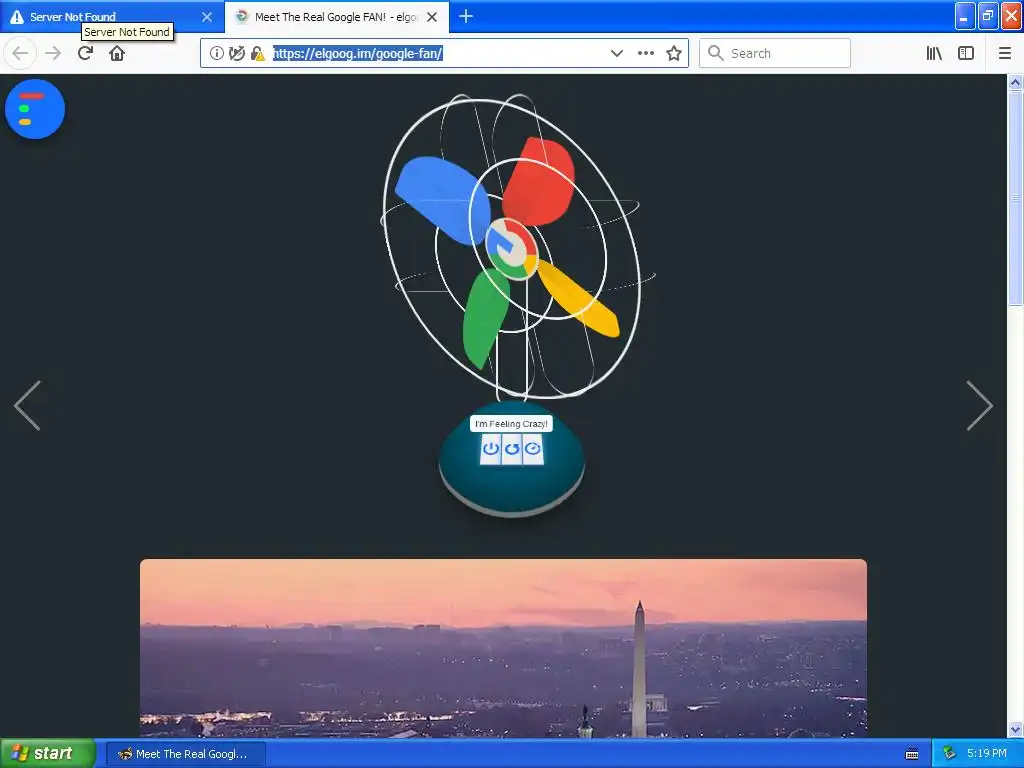This screenshot has width=1024, height=768.
Task: Open the page actions three-dot menu
Action: tap(646, 53)
